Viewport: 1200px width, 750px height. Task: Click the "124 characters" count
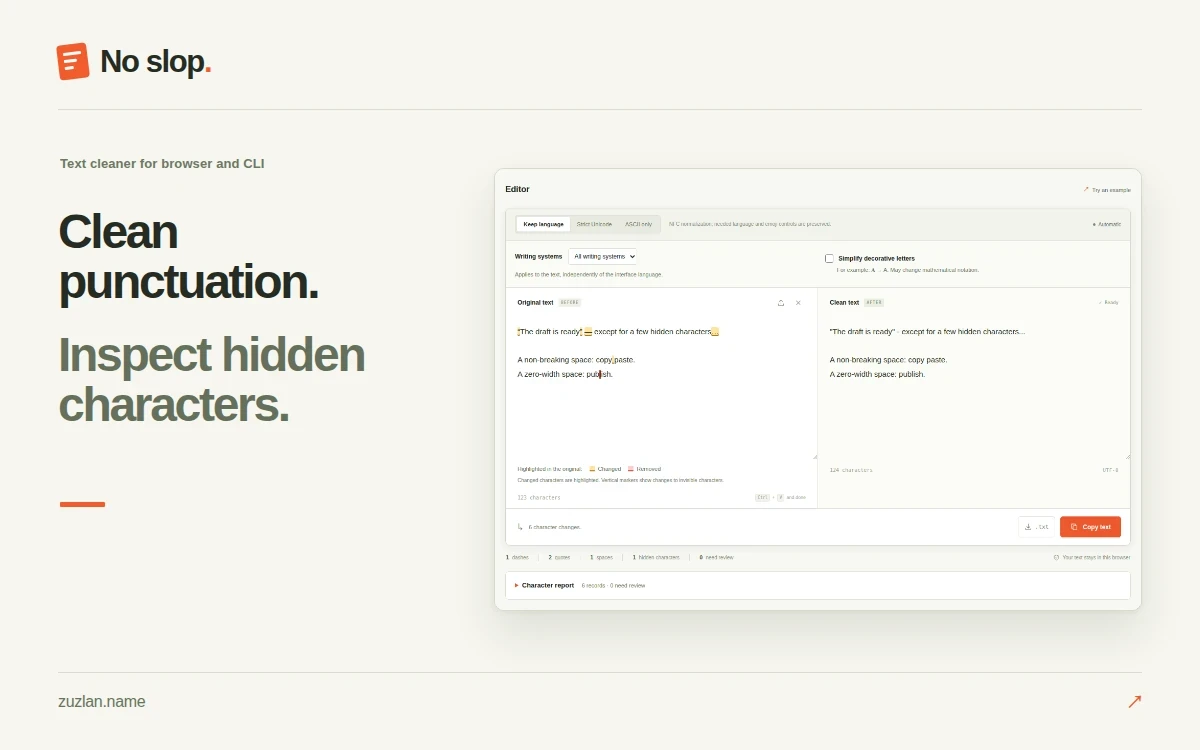coord(851,470)
